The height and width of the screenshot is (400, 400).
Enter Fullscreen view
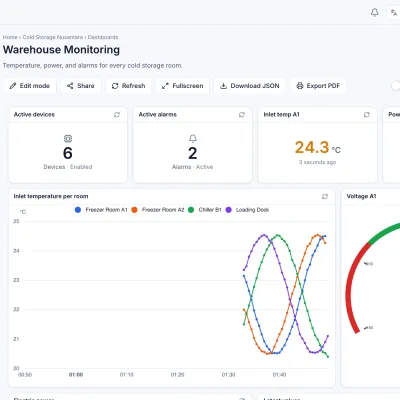[x=182, y=86]
